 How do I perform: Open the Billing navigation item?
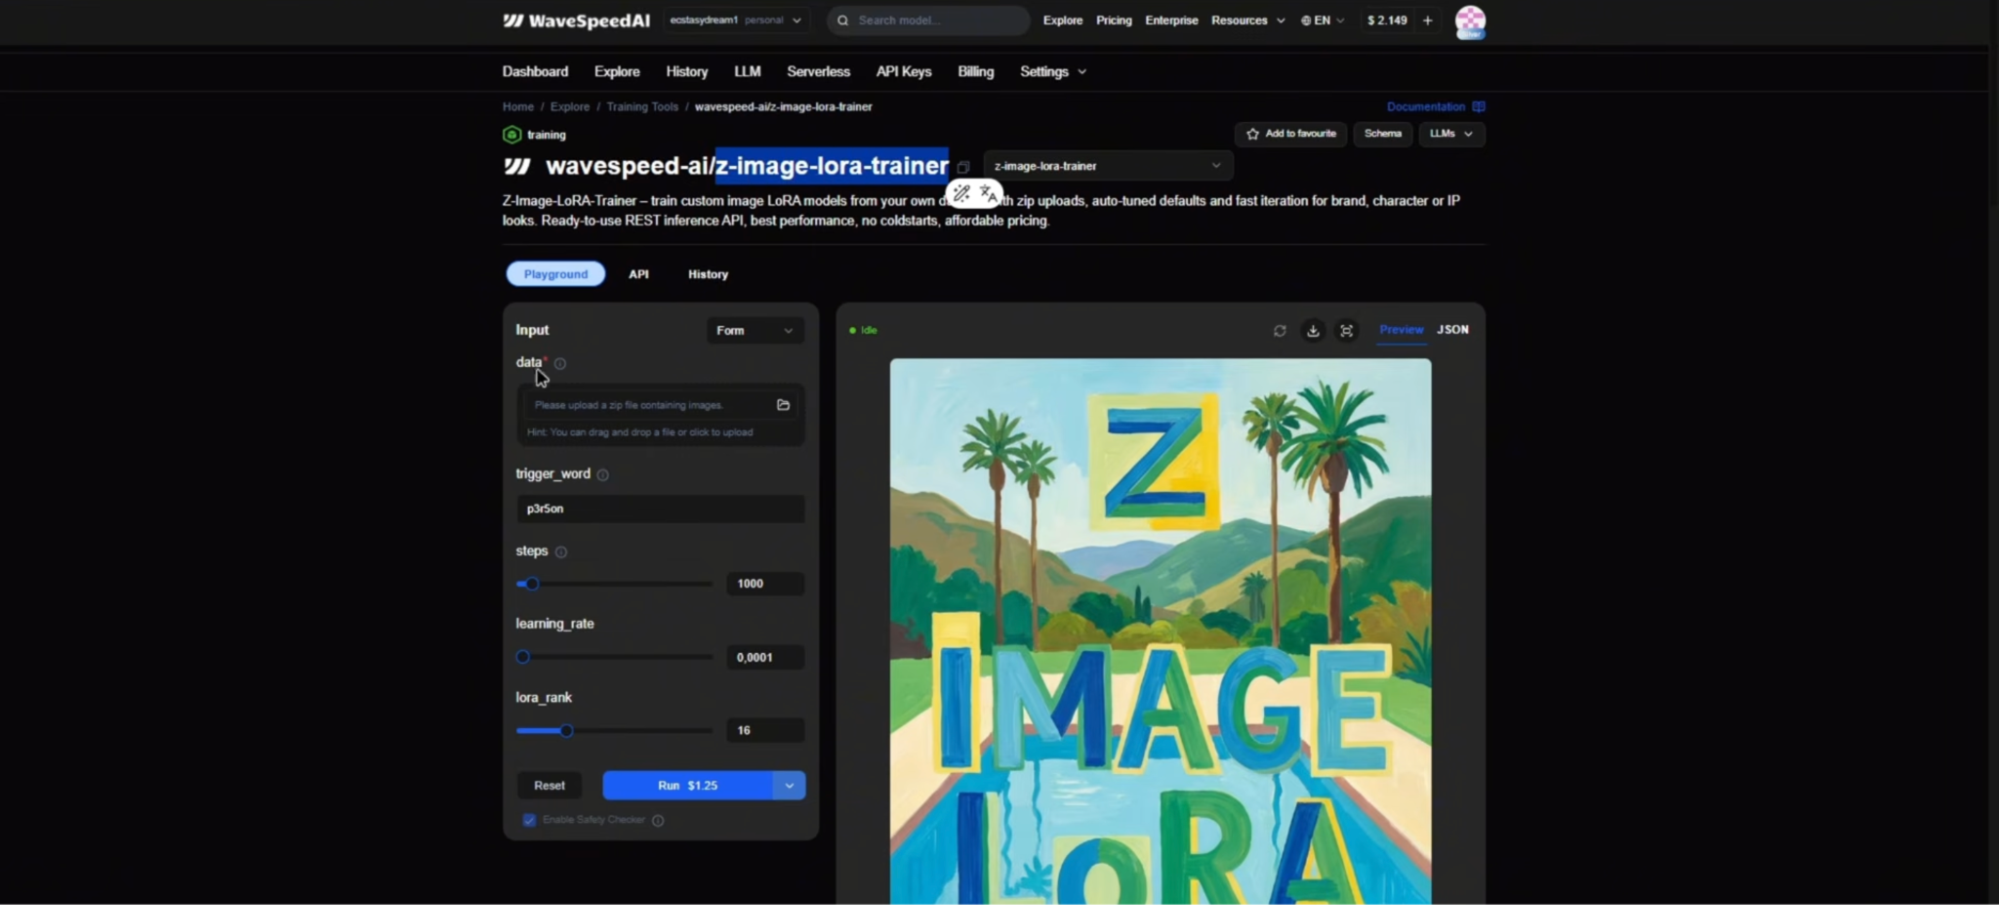coord(976,72)
